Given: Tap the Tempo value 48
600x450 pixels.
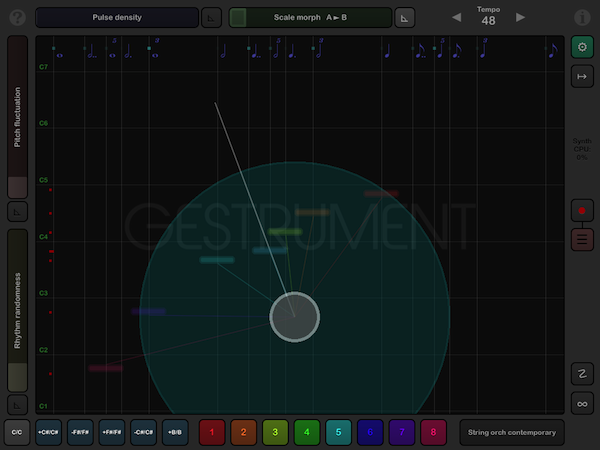Looking at the screenshot, I should (x=488, y=21).
